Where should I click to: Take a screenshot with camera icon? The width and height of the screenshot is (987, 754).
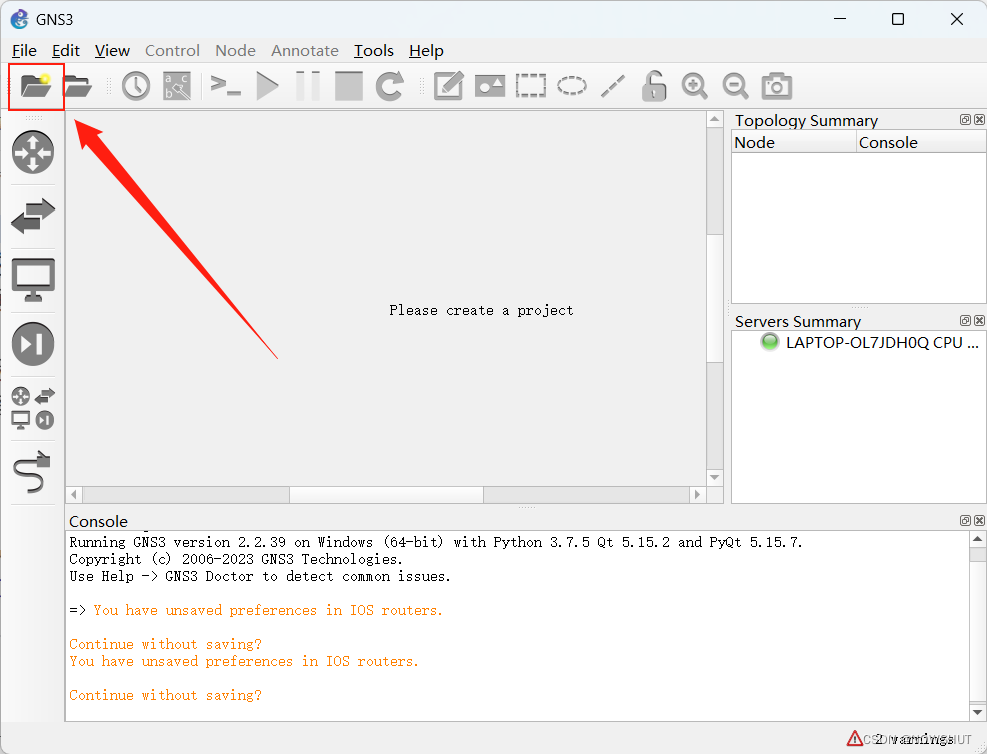coord(777,86)
